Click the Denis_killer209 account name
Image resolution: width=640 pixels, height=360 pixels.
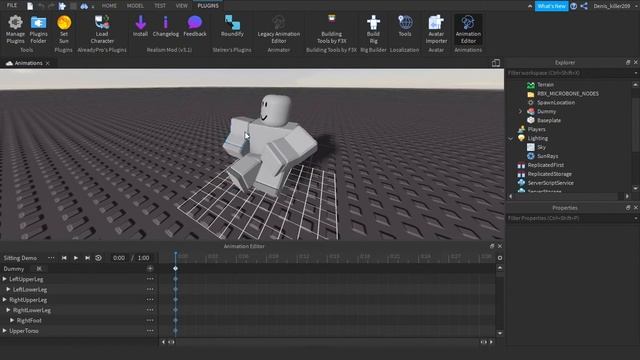click(x=612, y=6)
